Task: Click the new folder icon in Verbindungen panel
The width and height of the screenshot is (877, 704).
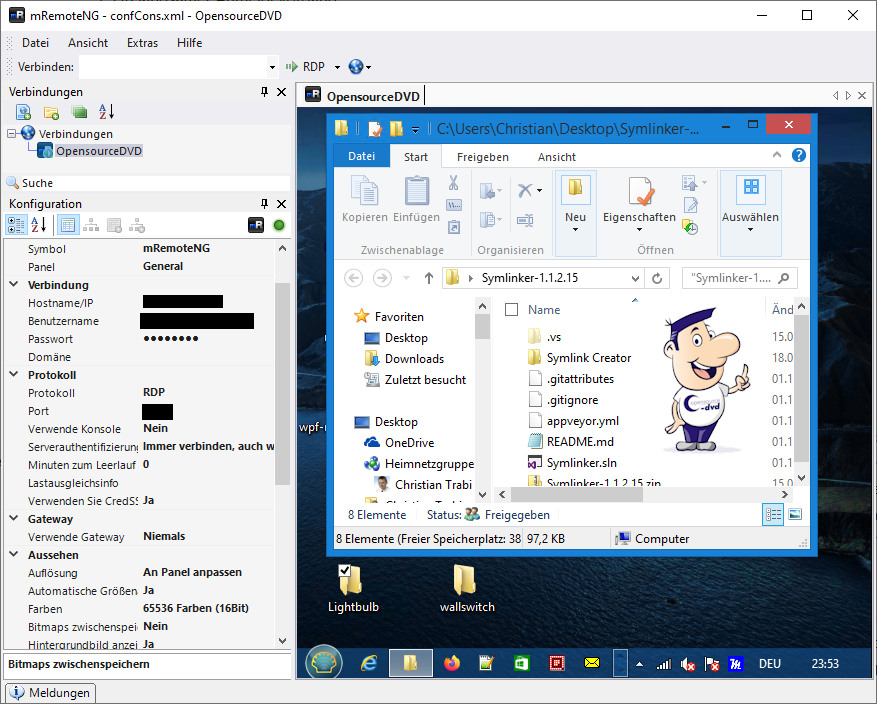Action: (51, 112)
